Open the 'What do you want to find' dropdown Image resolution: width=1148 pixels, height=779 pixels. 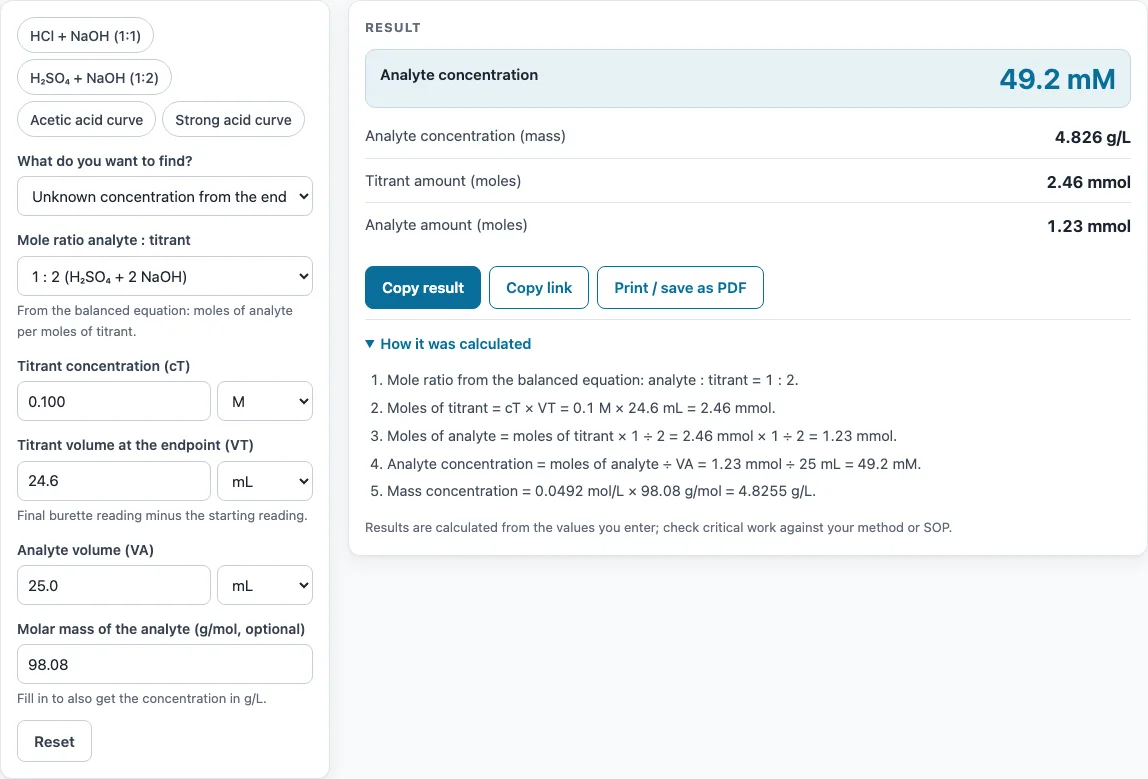165,196
